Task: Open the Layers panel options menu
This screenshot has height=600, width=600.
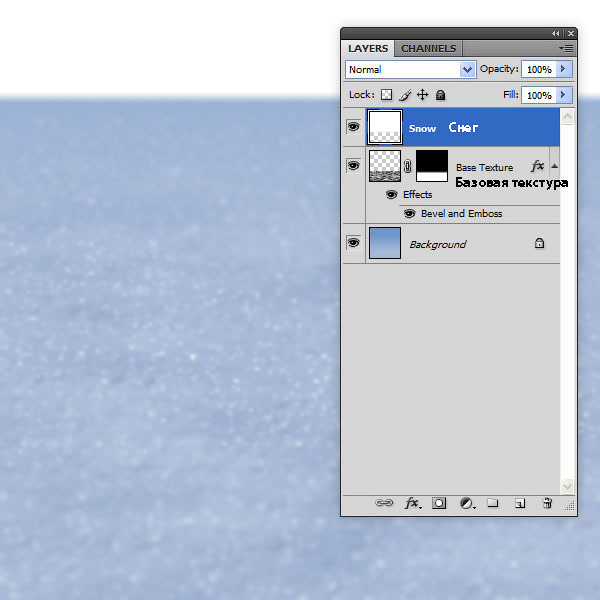Action: (566, 49)
